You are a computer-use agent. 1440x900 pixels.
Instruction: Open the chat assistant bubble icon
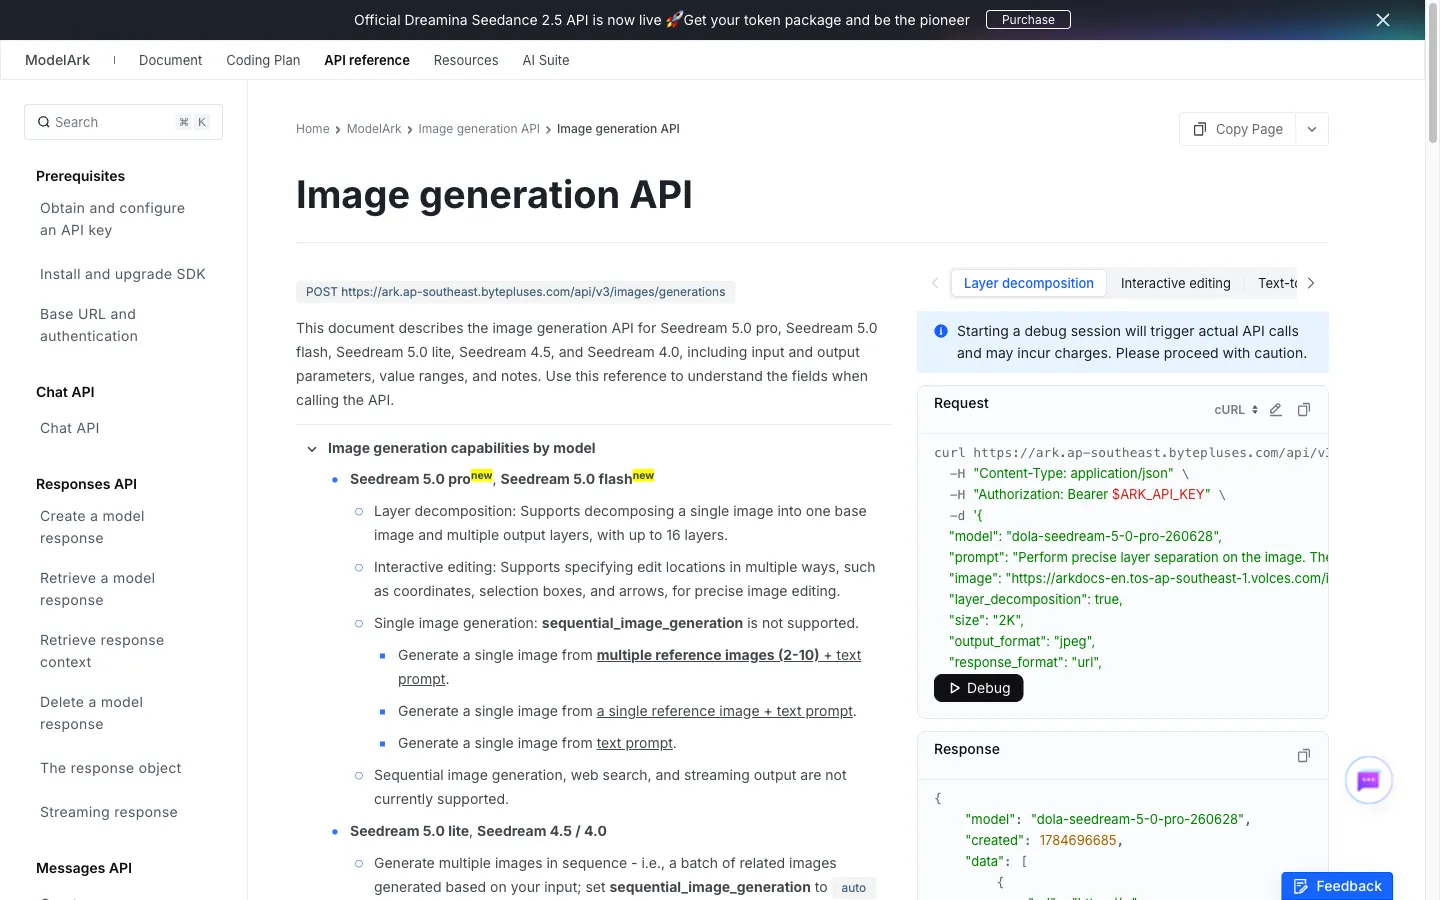(1369, 780)
